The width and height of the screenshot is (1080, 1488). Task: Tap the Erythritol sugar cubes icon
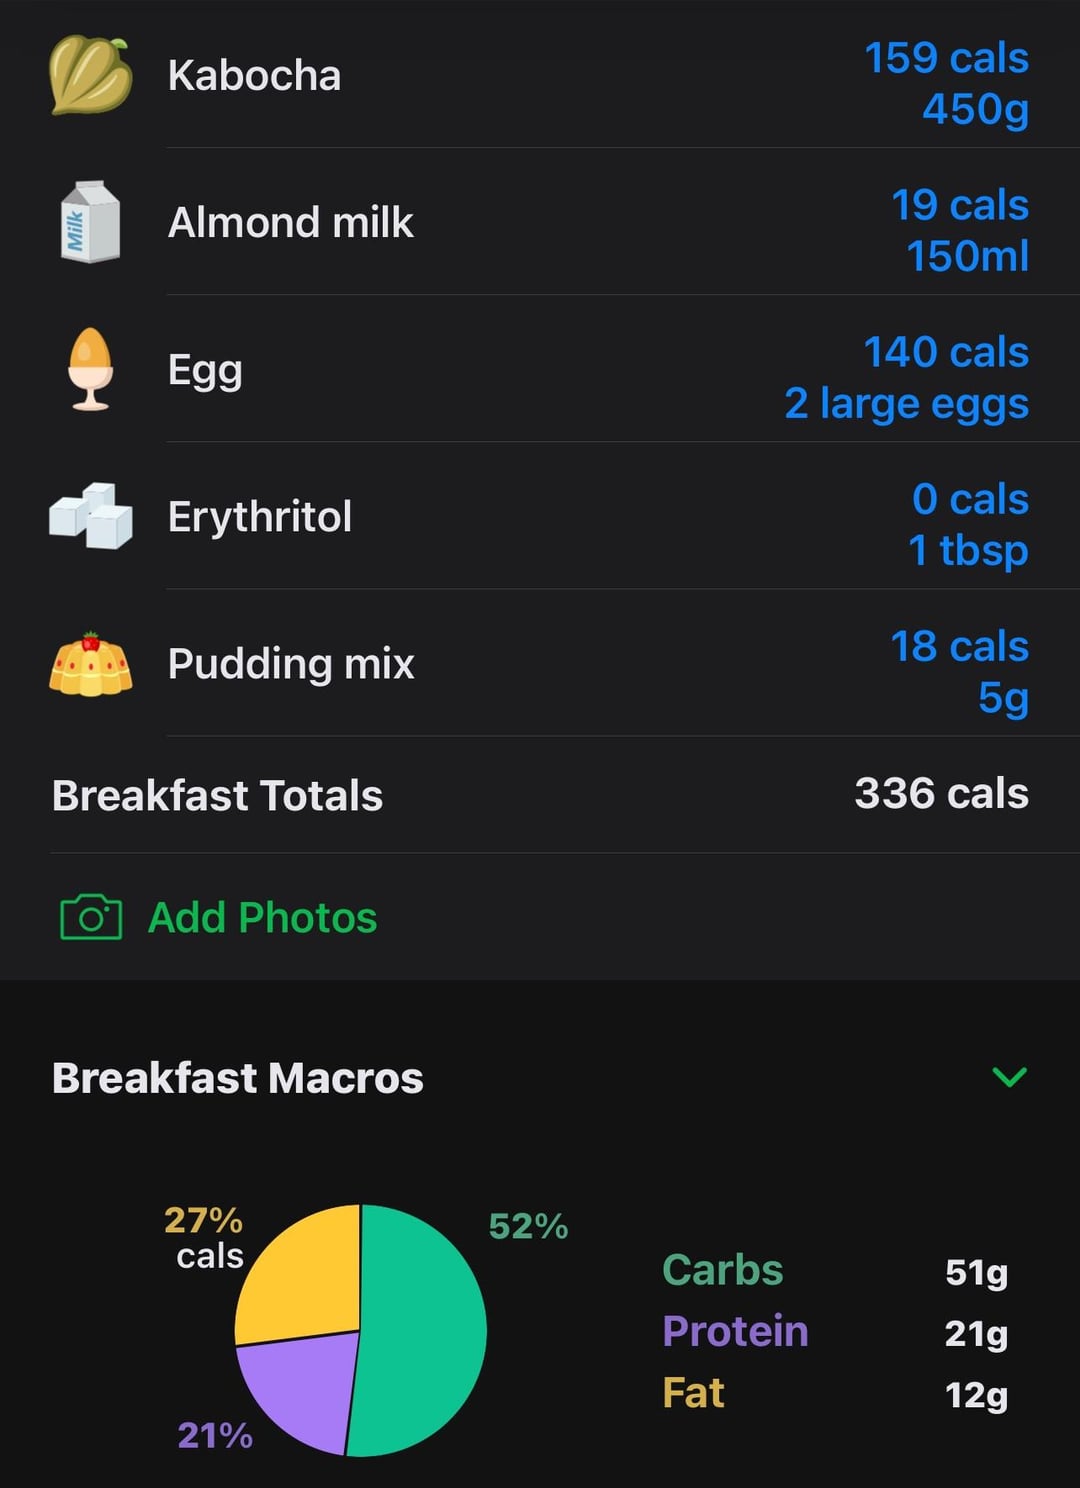90,516
